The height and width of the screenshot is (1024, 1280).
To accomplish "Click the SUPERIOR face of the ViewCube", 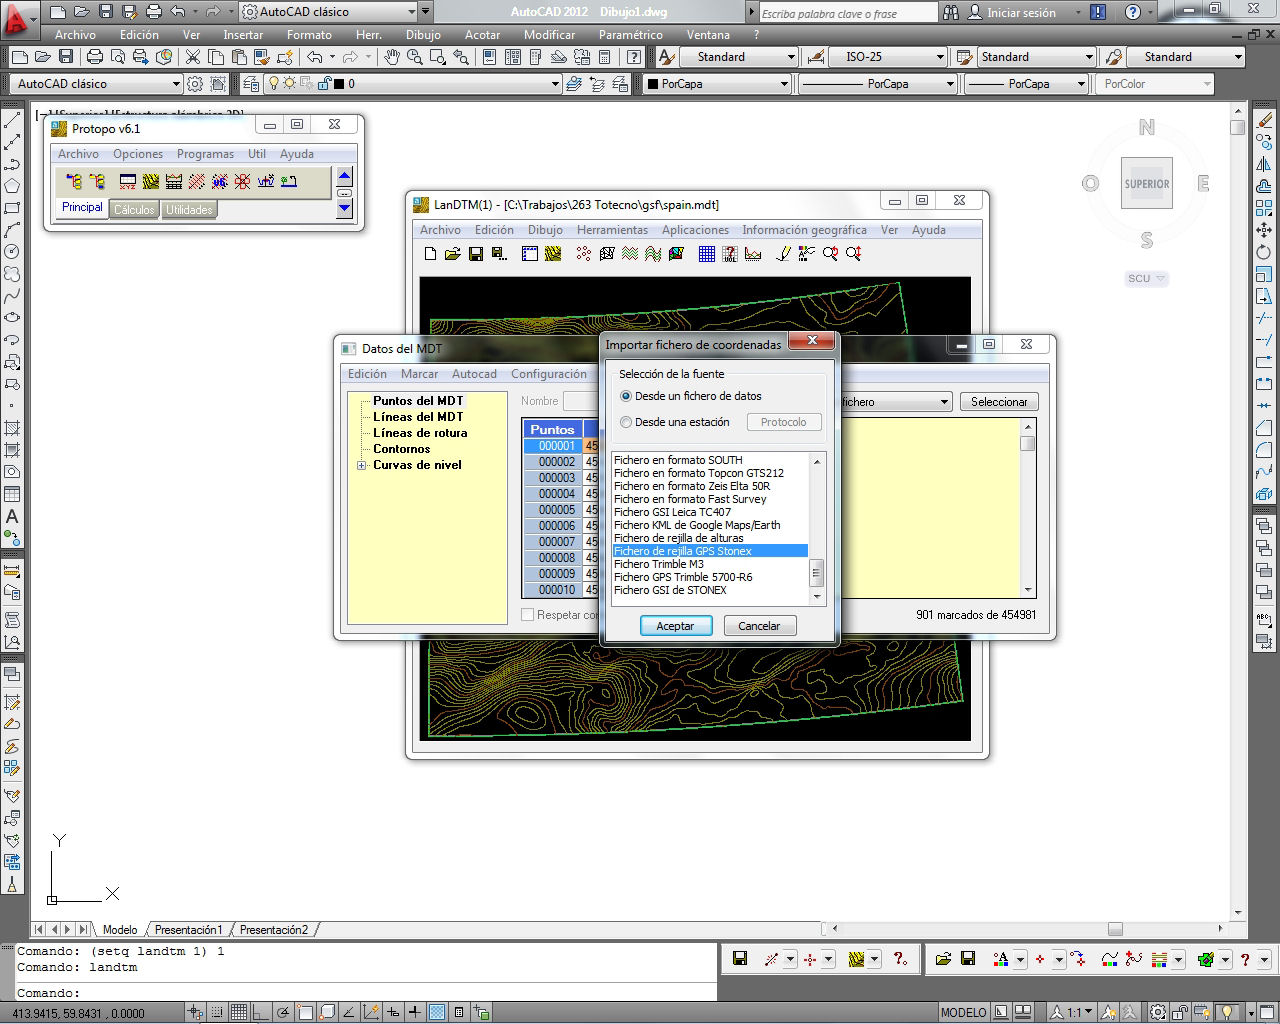I will tap(1147, 184).
